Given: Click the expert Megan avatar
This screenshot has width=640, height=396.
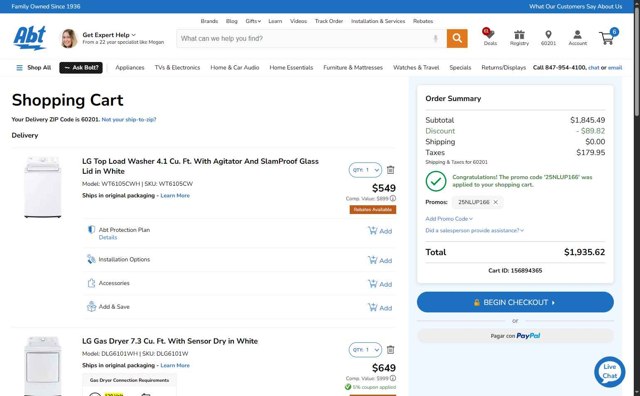Looking at the screenshot, I should click(x=69, y=38).
